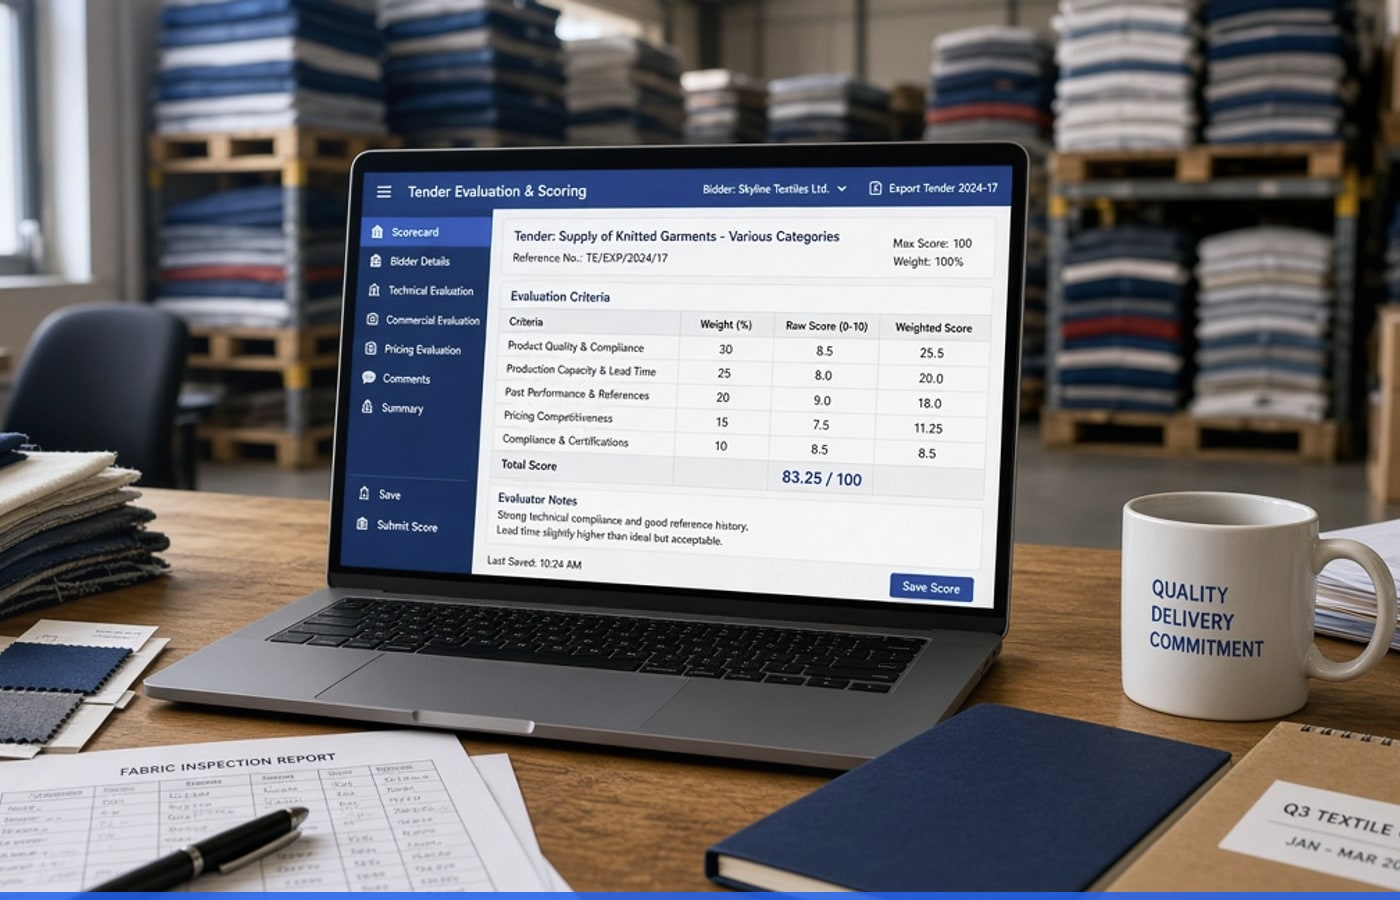
Task: Click the Max Score: 100 label
Action: point(932,243)
